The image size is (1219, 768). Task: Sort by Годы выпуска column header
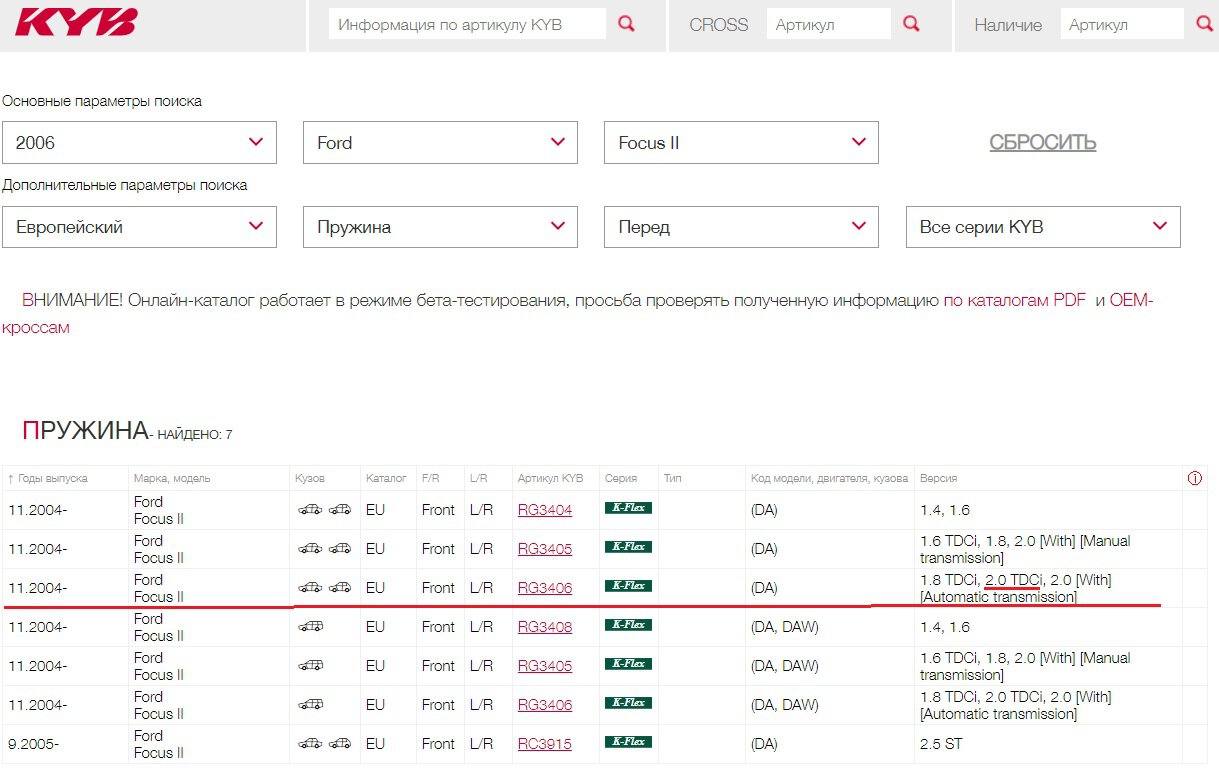coord(48,478)
